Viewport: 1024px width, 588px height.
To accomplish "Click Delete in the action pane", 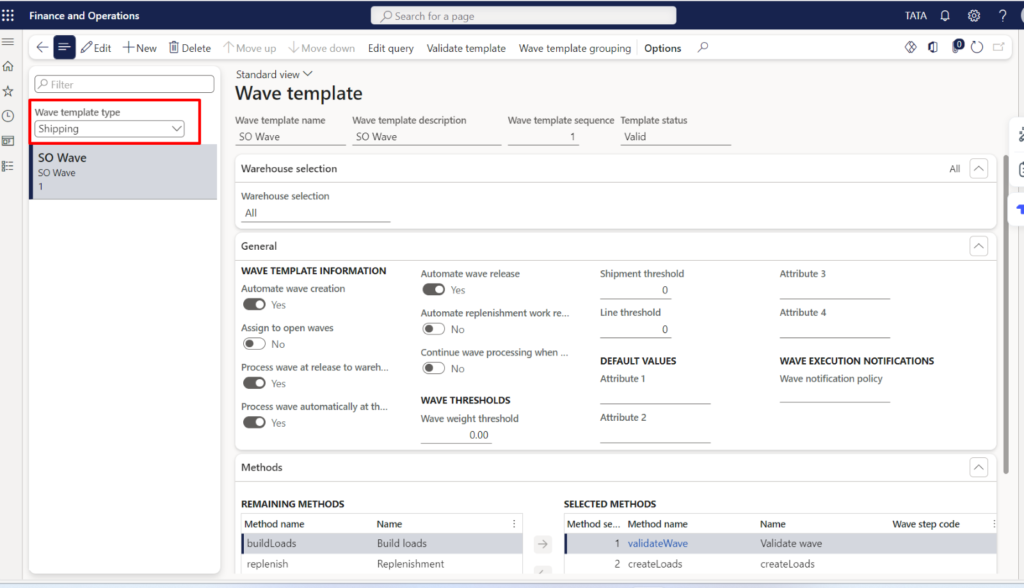I will coord(190,48).
